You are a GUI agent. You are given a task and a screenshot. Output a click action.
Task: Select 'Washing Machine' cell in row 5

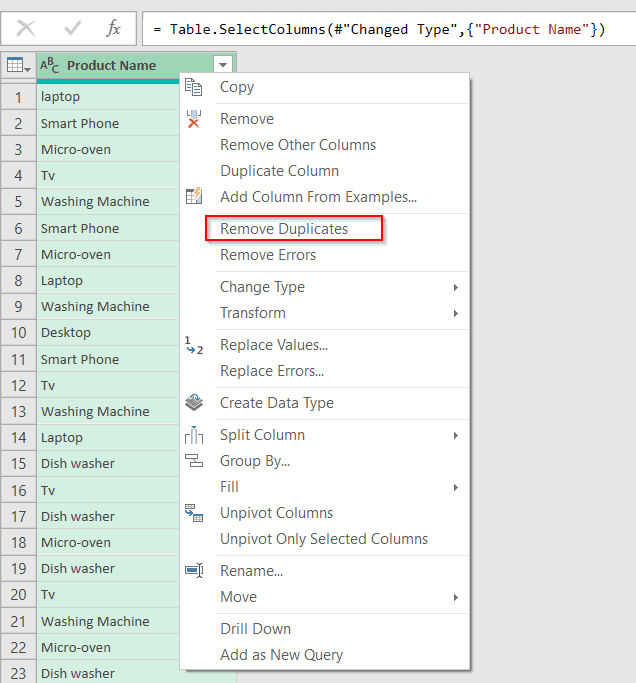(x=108, y=202)
